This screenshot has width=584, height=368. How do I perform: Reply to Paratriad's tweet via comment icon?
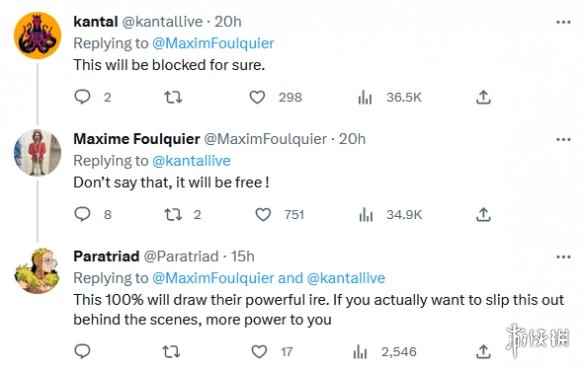click(x=82, y=351)
